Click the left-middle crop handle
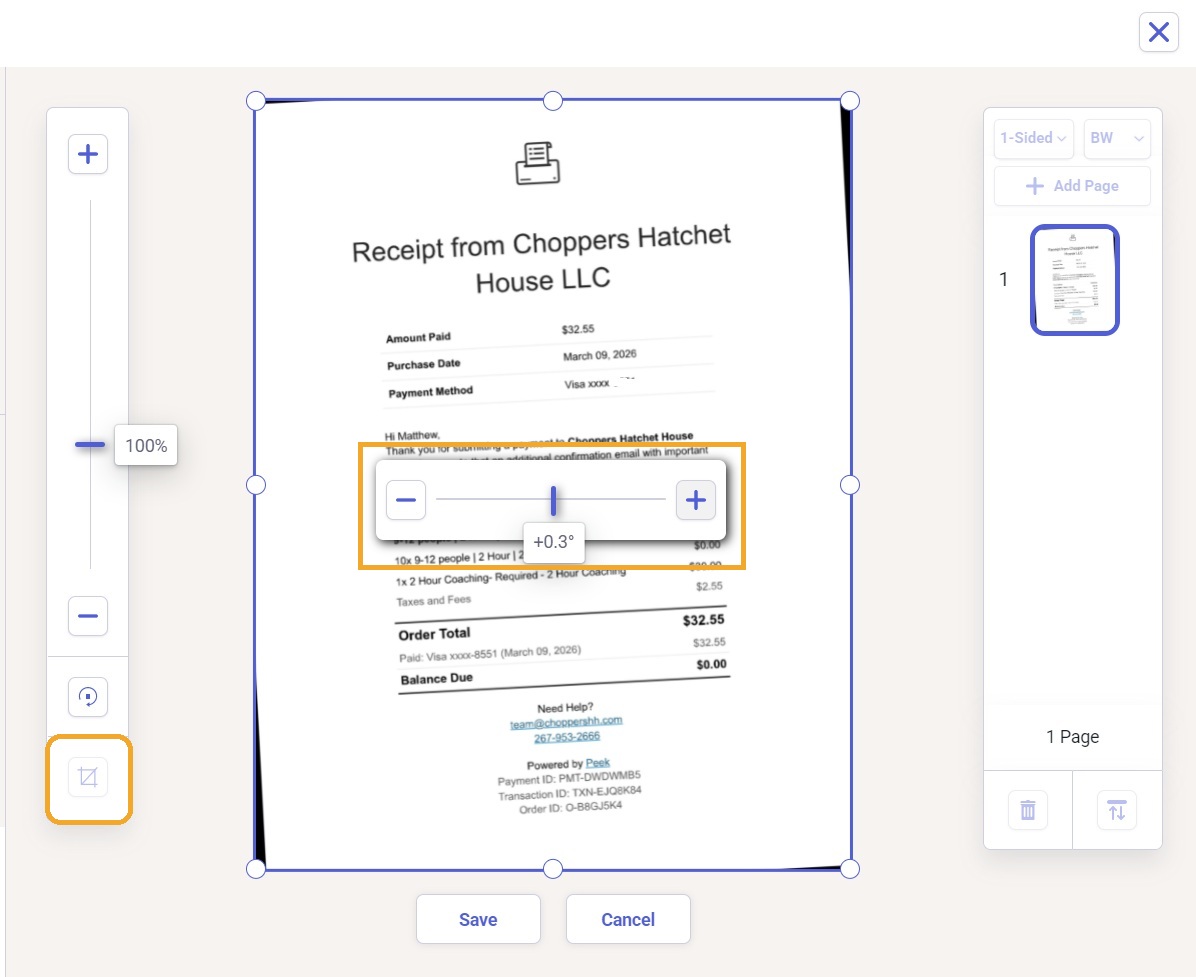 (x=256, y=485)
